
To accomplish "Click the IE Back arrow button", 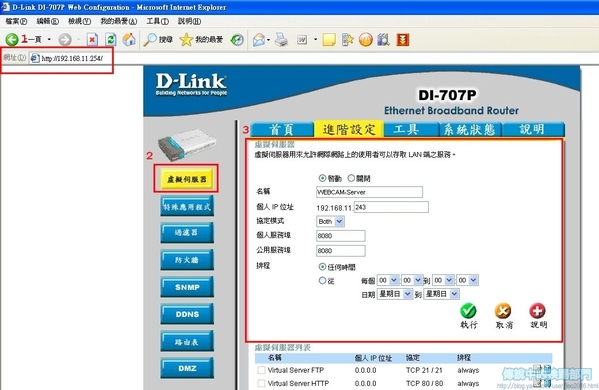I will coord(12,39).
